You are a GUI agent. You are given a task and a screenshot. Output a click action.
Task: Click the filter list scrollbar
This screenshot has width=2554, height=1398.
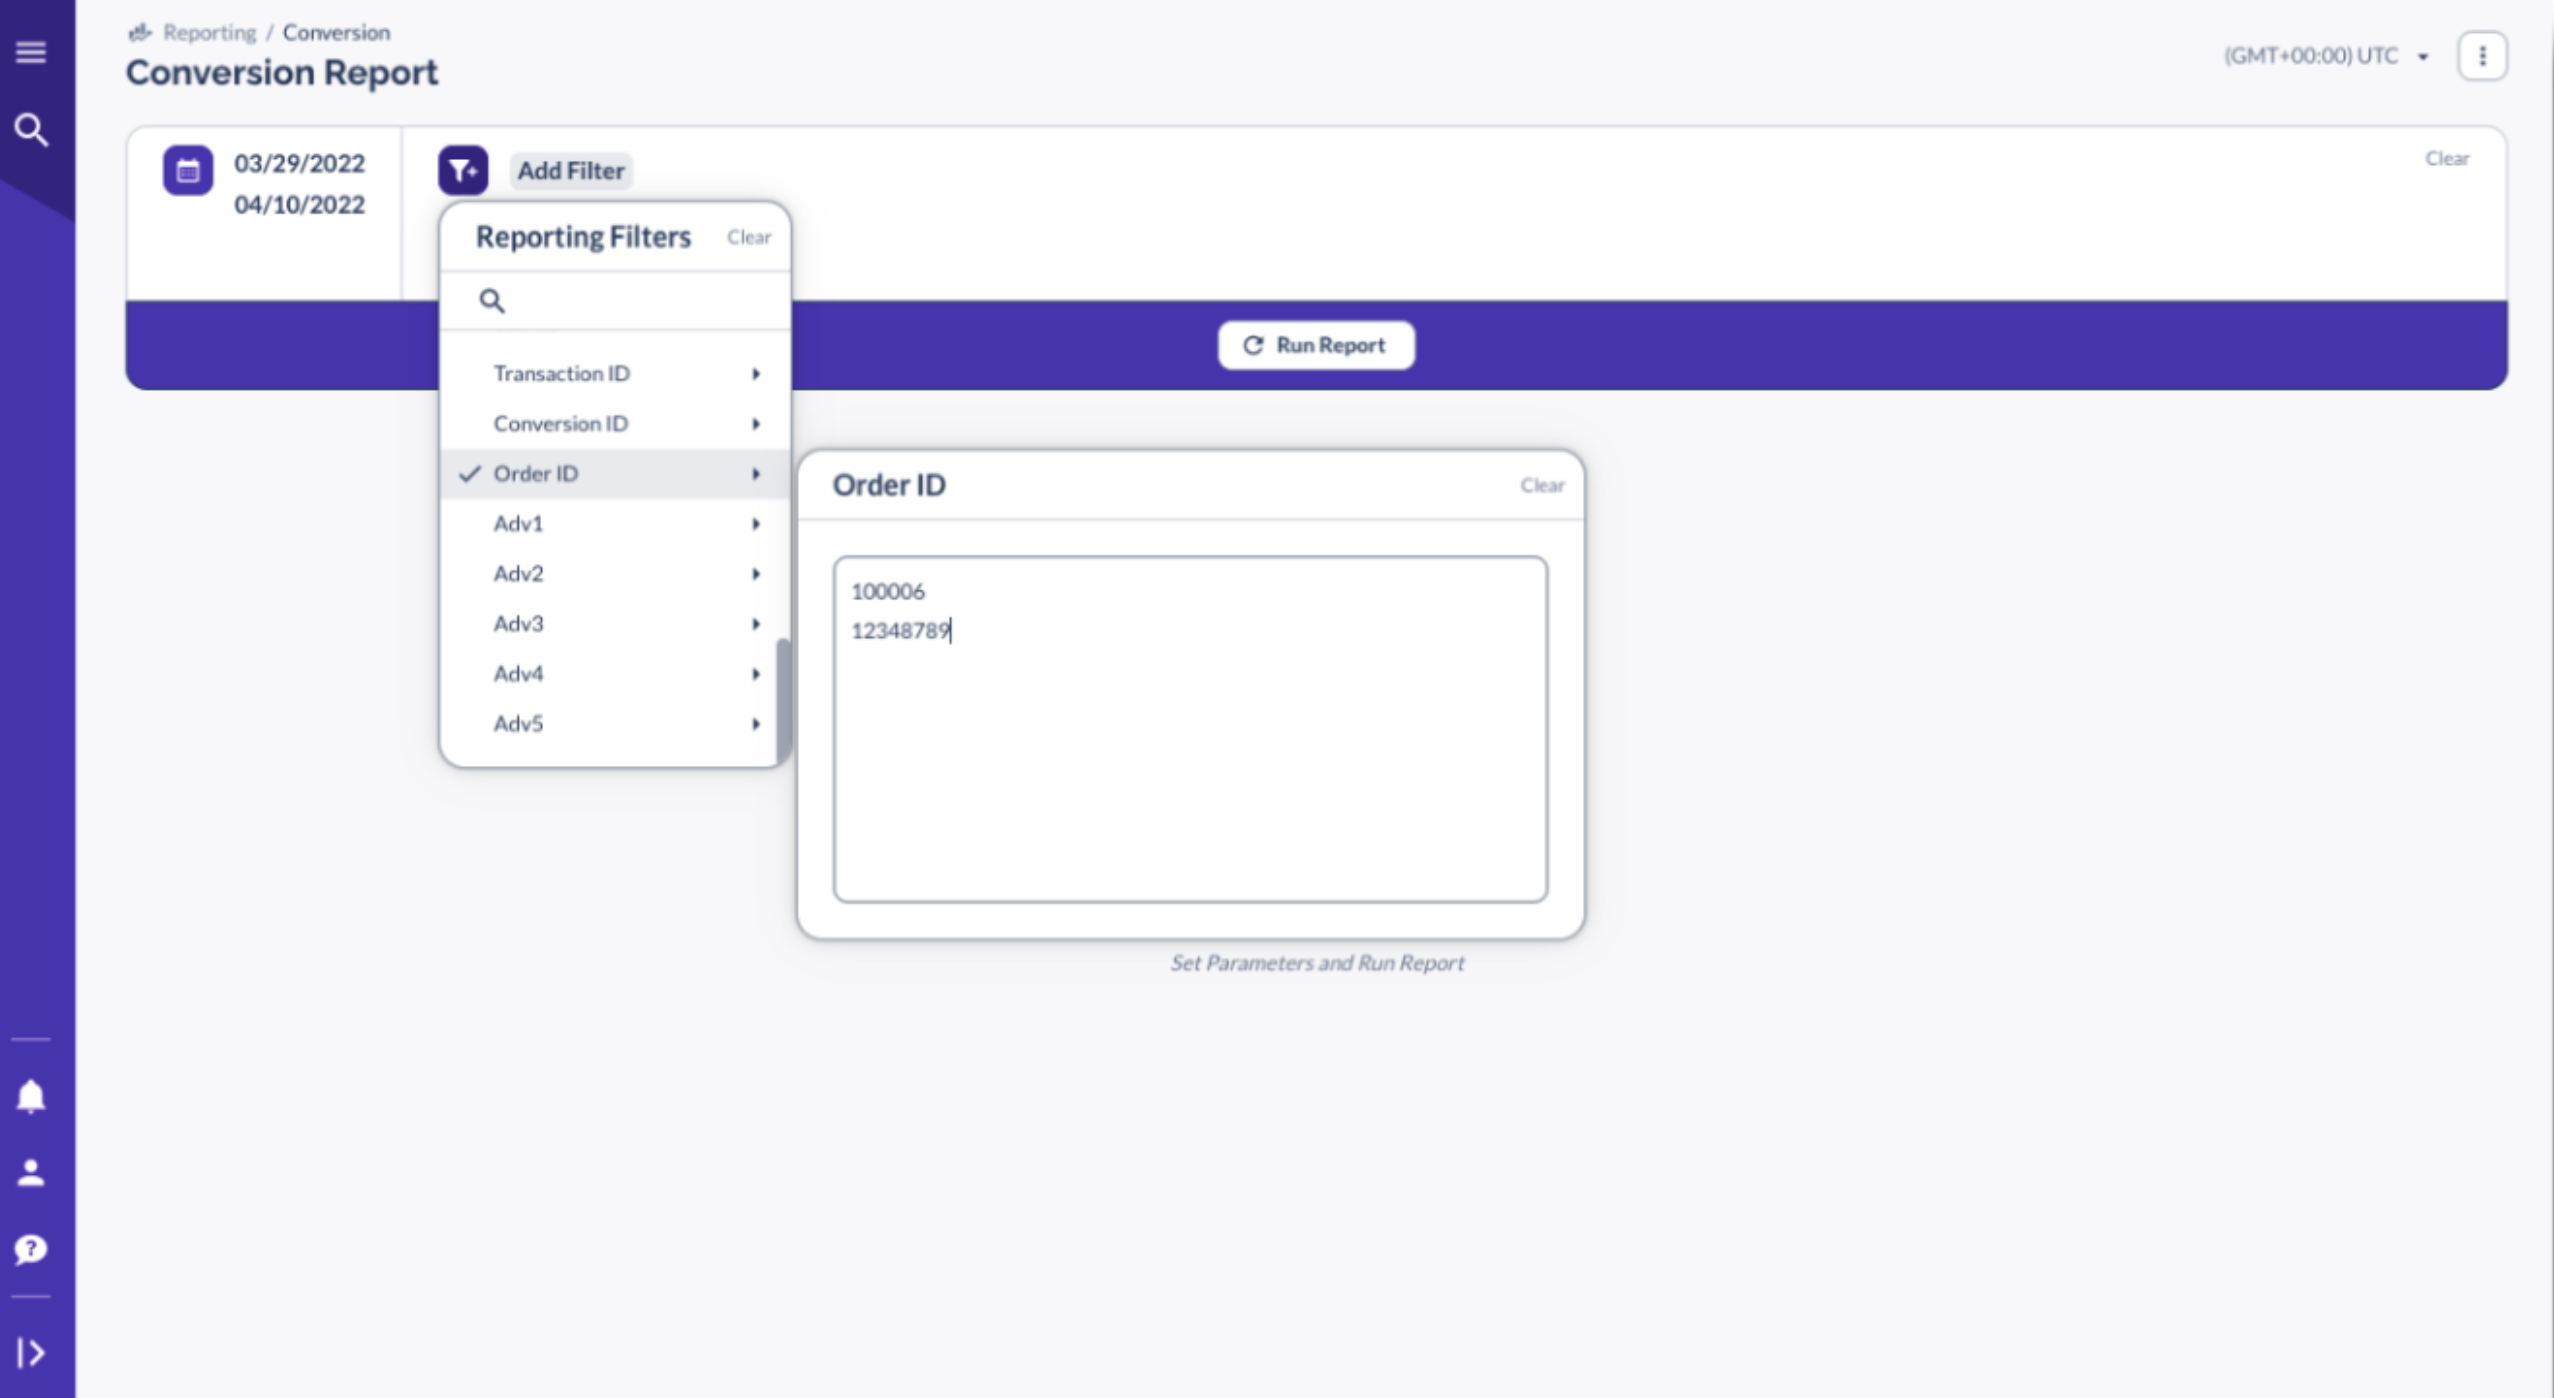pyautogui.click(x=783, y=700)
